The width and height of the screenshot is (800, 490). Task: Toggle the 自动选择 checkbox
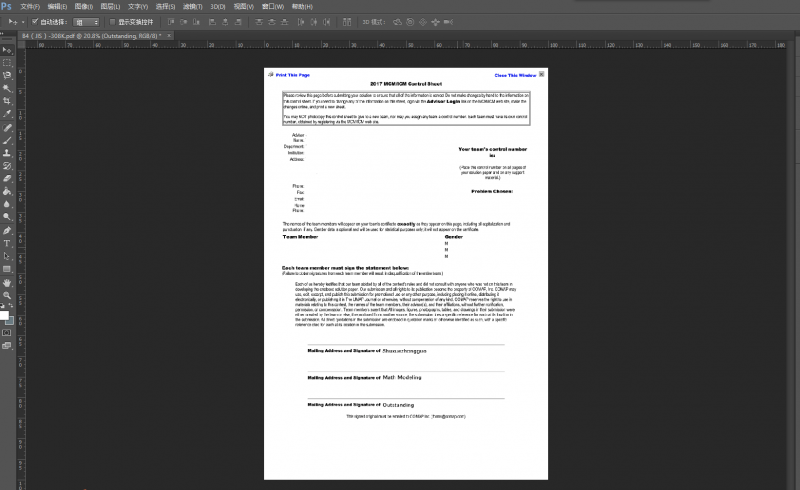click(x=36, y=20)
